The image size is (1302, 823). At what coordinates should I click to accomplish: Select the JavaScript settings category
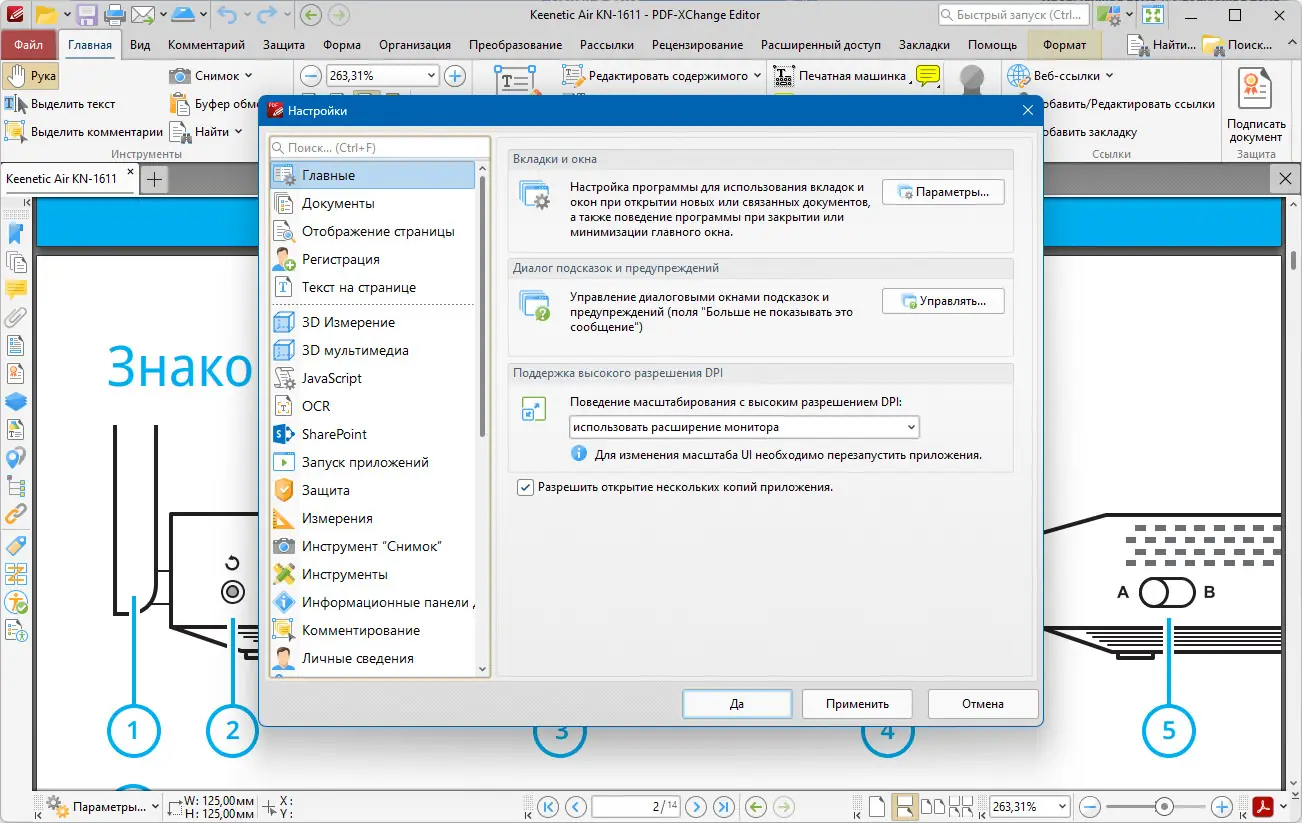tap(372, 378)
